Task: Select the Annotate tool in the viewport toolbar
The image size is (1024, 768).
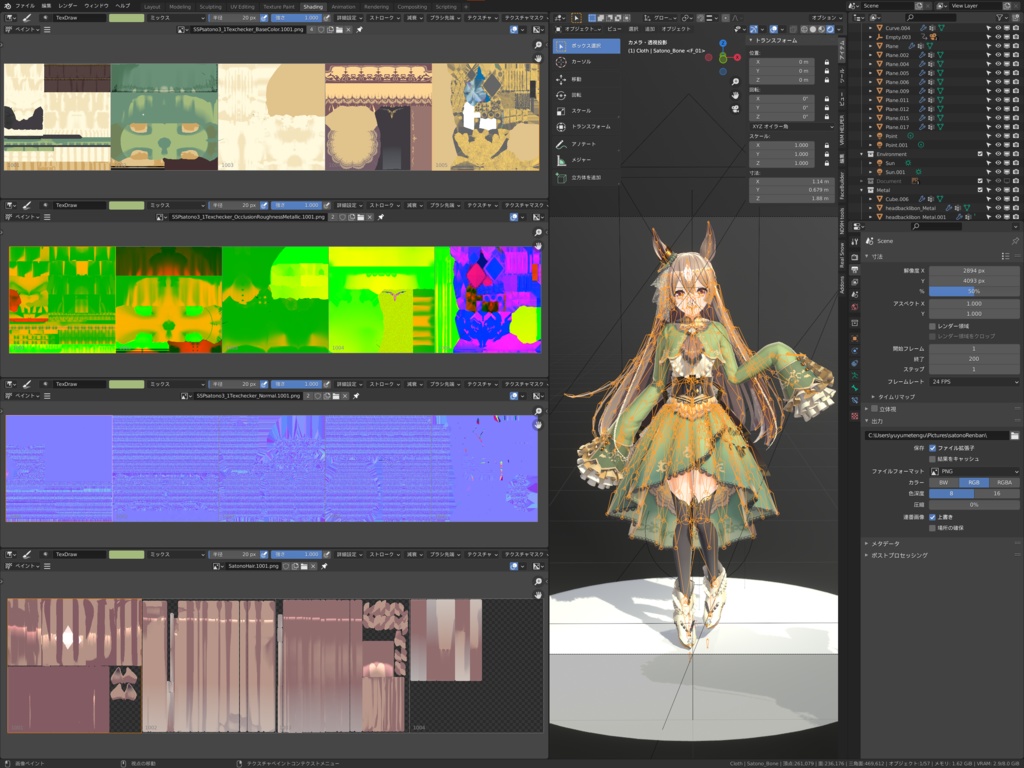Action: [x=560, y=144]
